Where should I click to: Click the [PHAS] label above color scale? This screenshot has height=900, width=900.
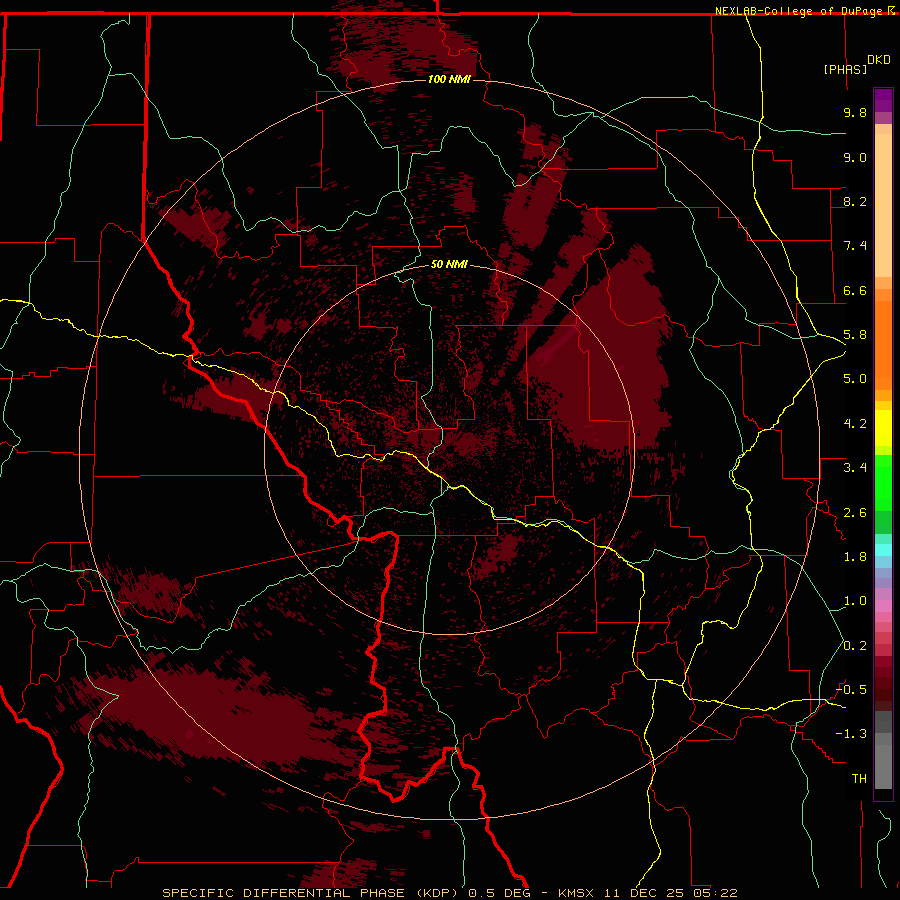click(845, 69)
